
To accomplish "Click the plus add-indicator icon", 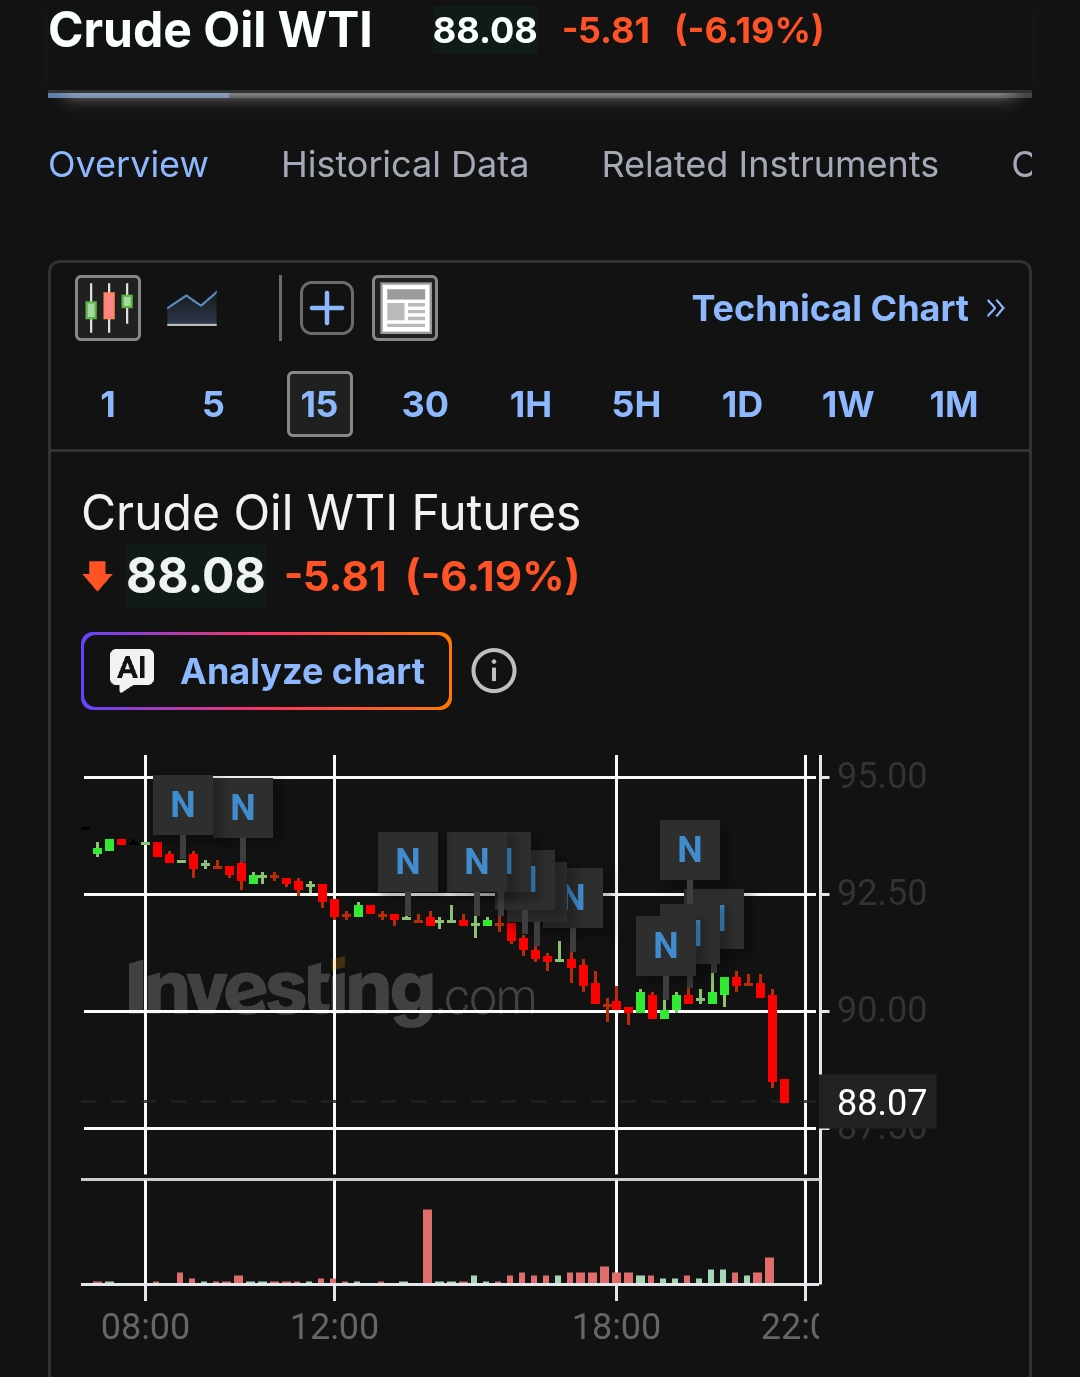I will 327,308.
